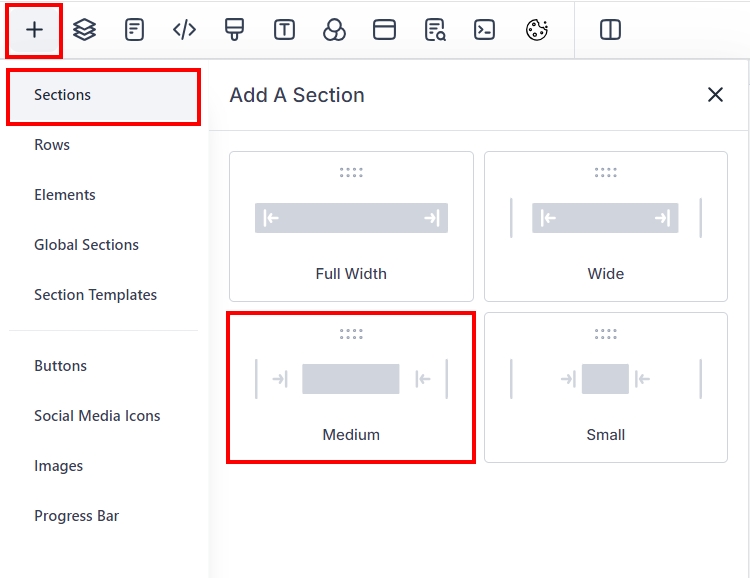
Task: Toggle the split panel layout icon
Action: tap(611, 30)
